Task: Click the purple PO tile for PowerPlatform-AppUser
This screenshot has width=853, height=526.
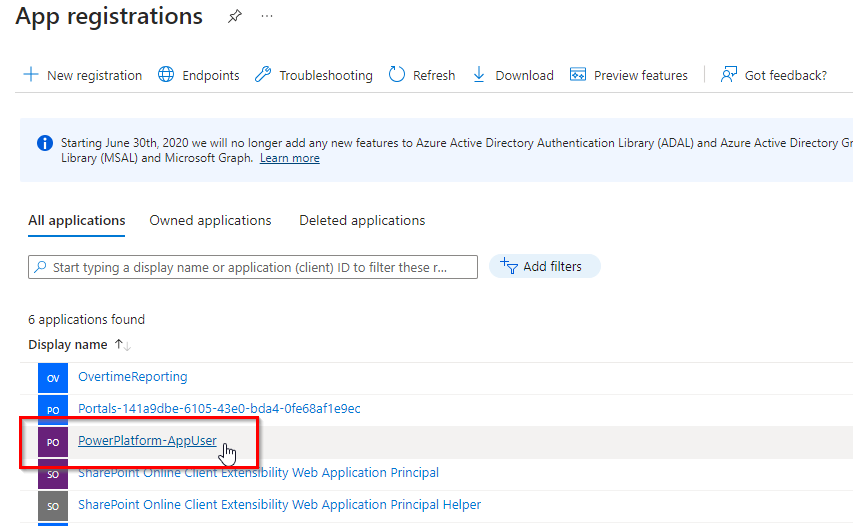Action: point(53,442)
